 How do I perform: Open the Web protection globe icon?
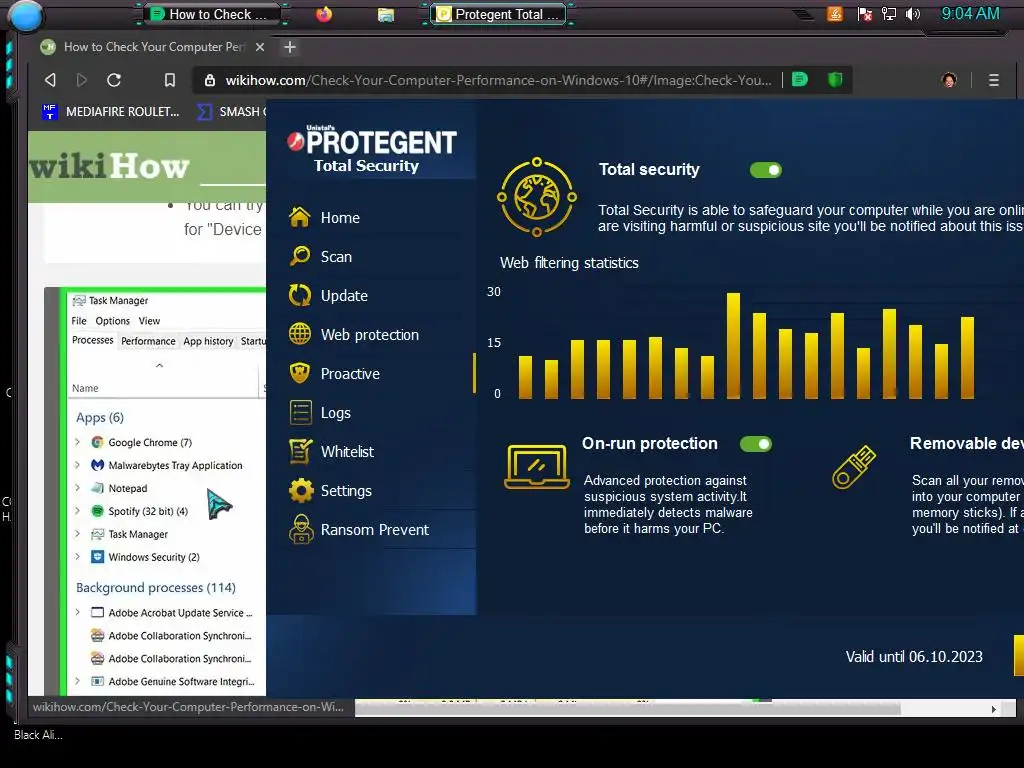click(x=300, y=334)
